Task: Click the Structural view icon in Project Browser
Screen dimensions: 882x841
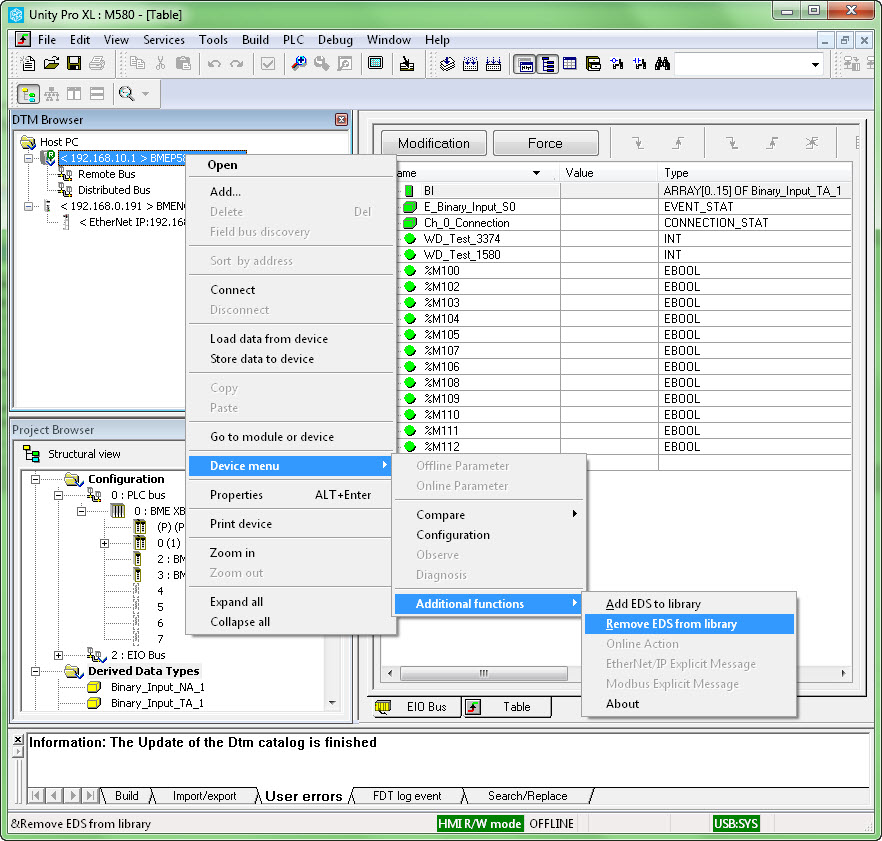Action: (31, 453)
